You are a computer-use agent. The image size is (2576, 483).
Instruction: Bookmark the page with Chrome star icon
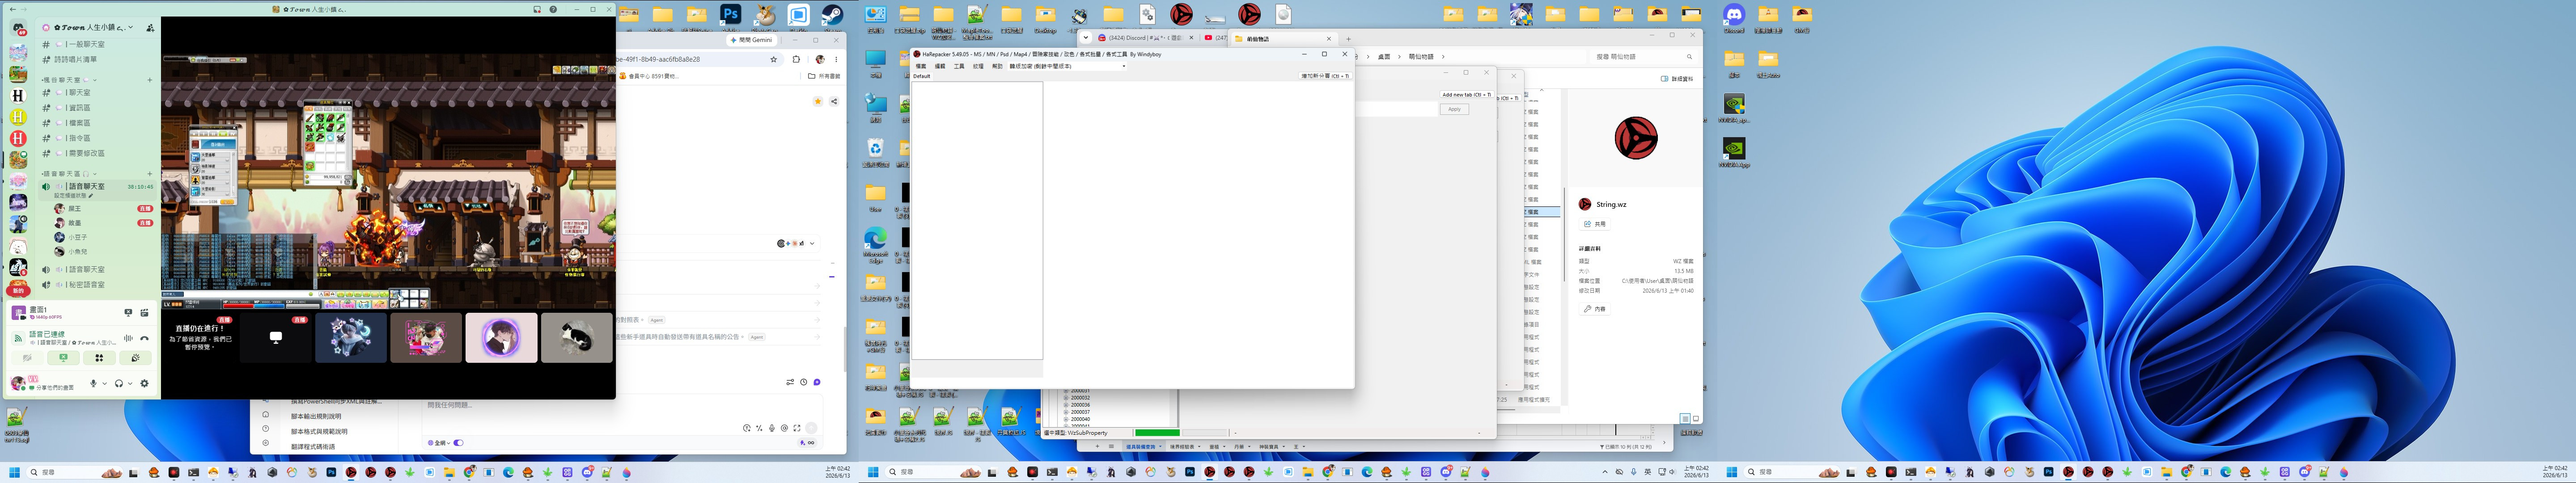[774, 59]
